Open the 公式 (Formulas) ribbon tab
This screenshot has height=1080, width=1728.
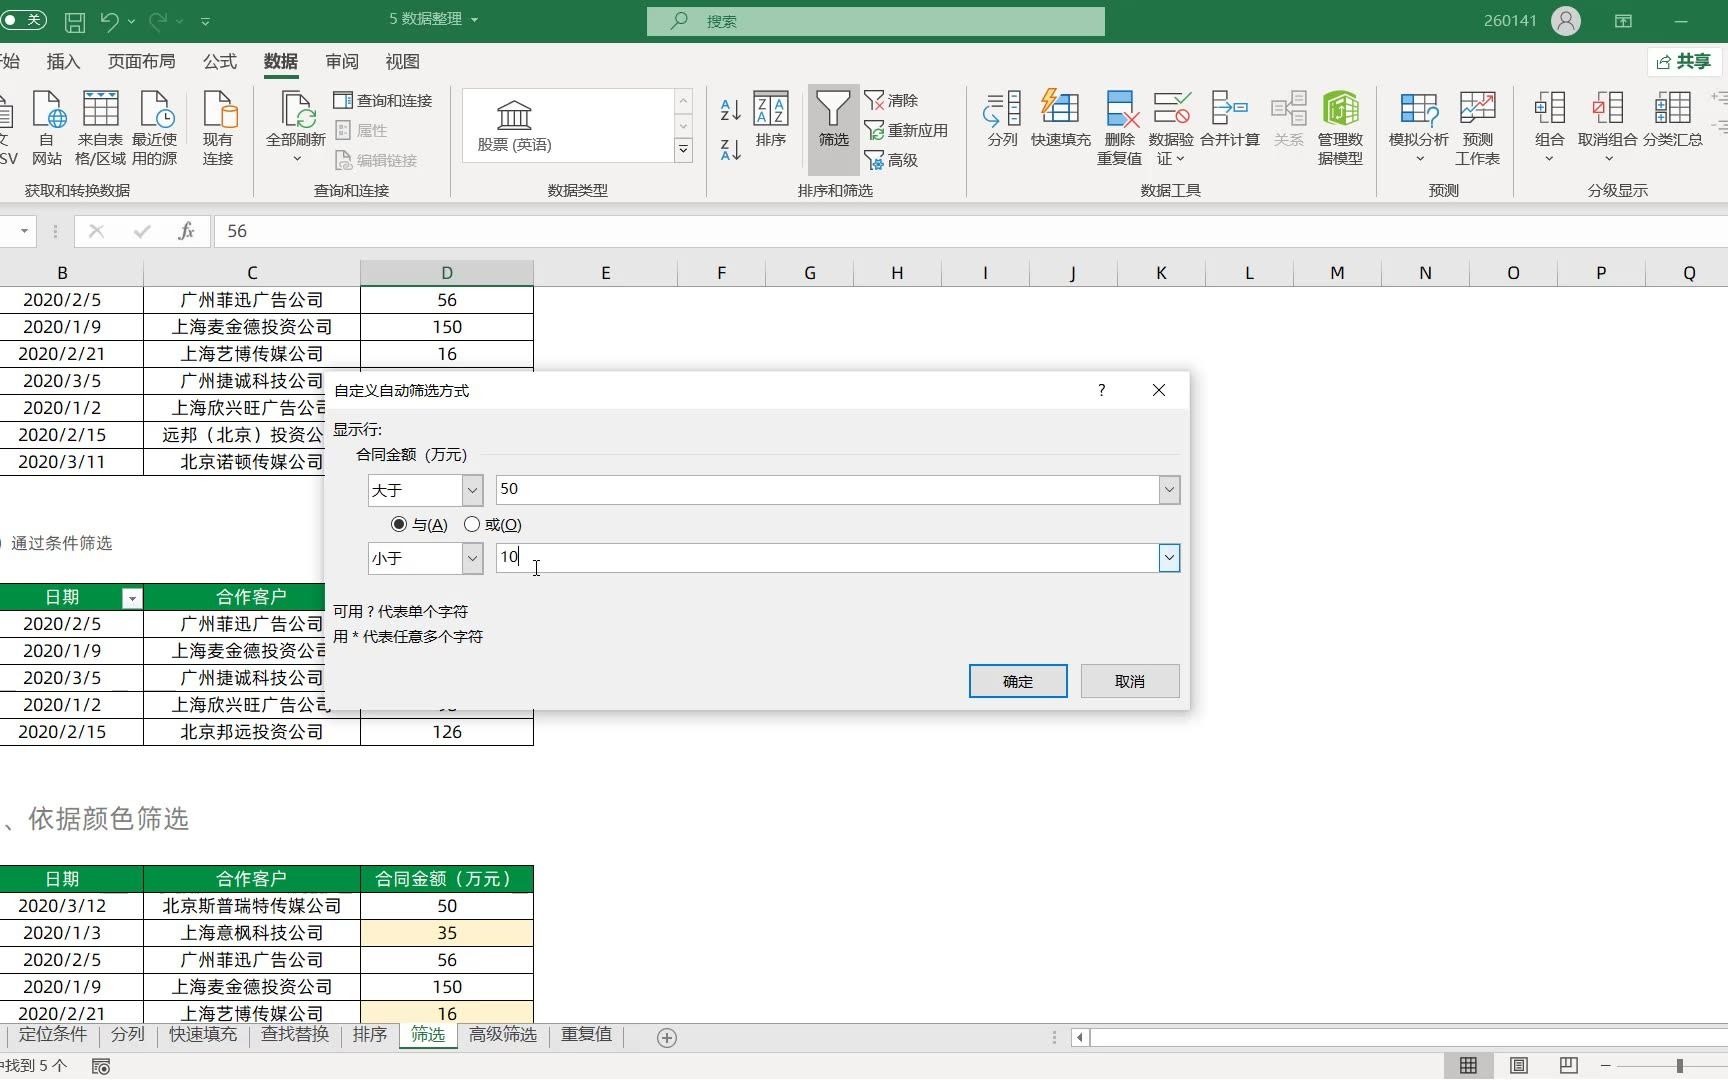click(220, 62)
